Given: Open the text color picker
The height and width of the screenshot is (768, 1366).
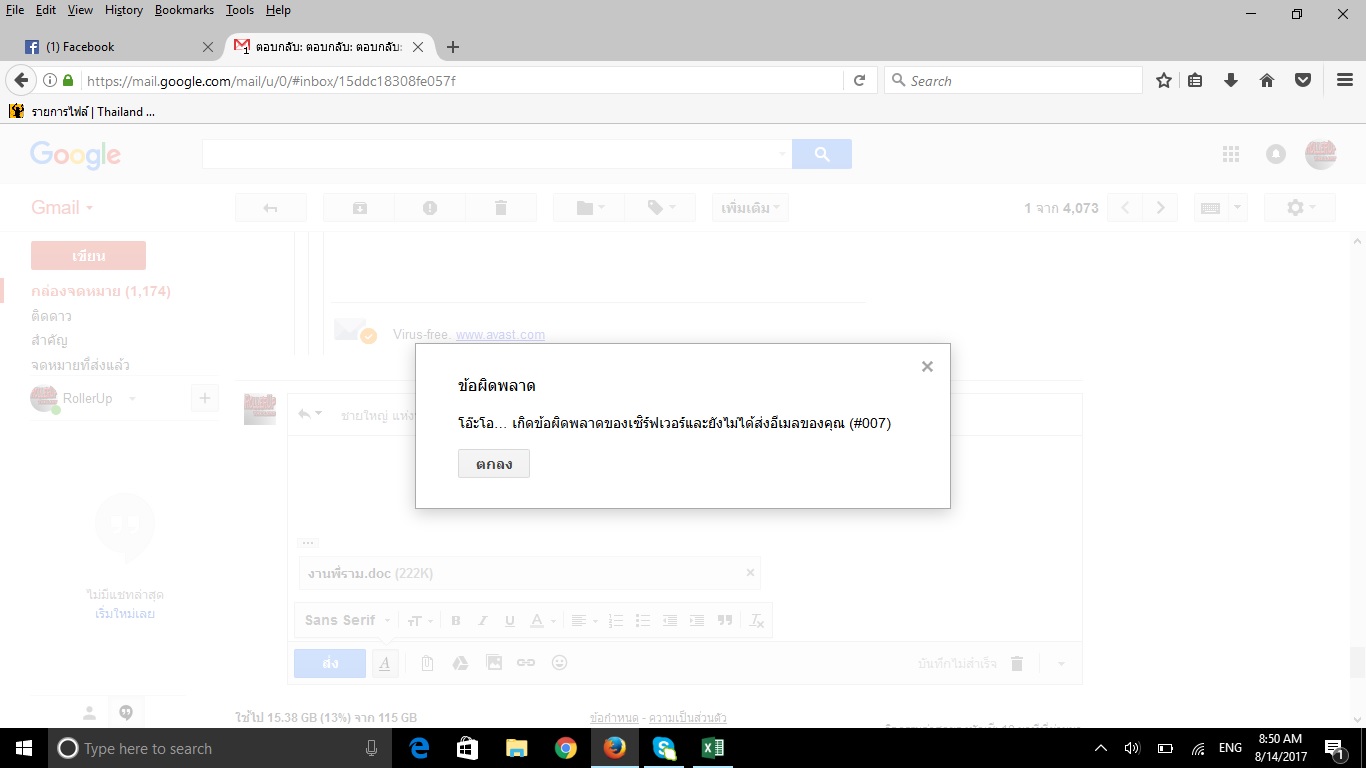Looking at the screenshot, I should pos(541,621).
